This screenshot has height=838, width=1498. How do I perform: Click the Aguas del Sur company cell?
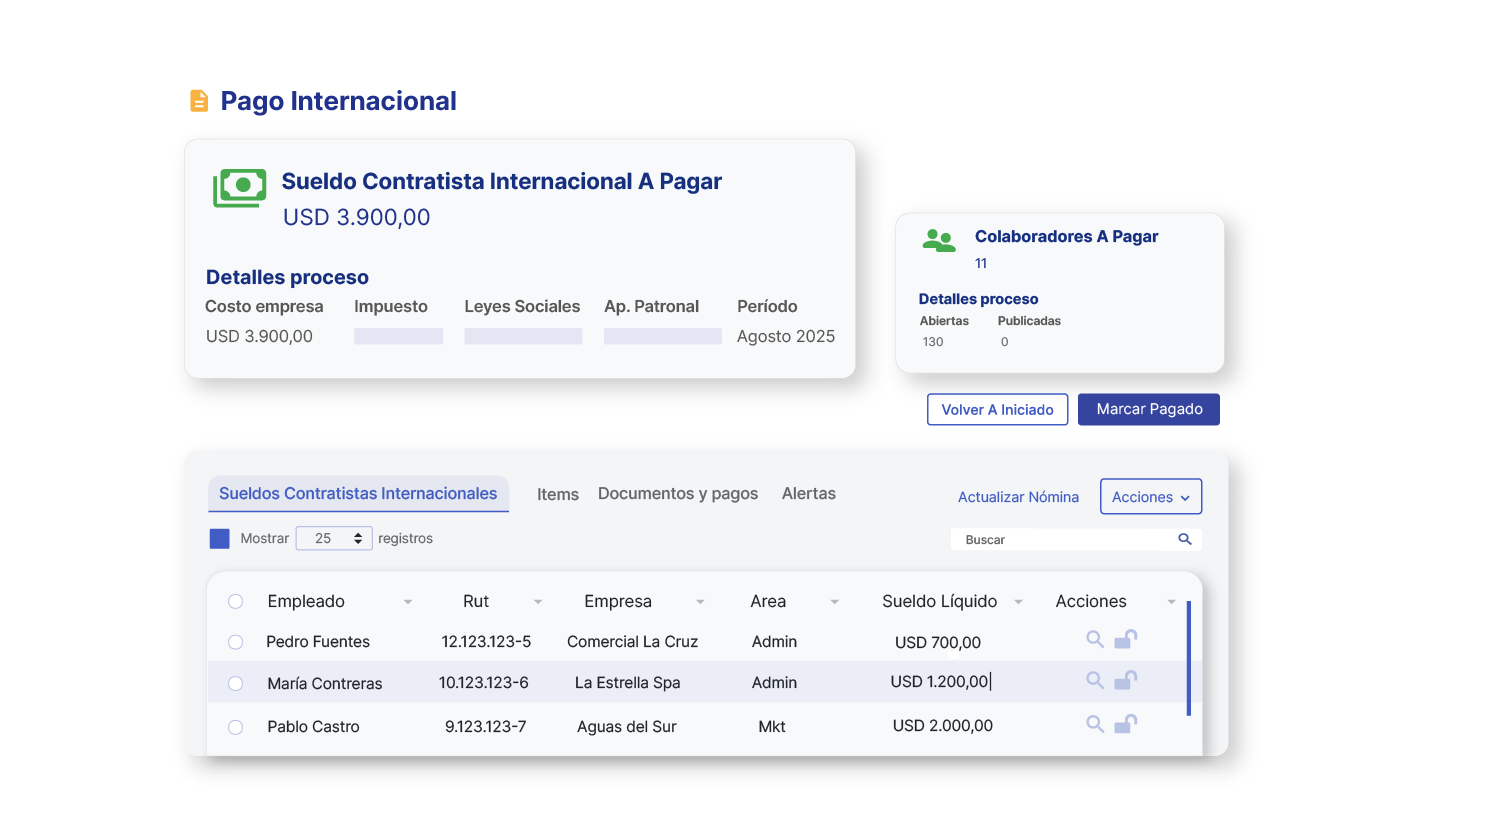click(x=627, y=727)
